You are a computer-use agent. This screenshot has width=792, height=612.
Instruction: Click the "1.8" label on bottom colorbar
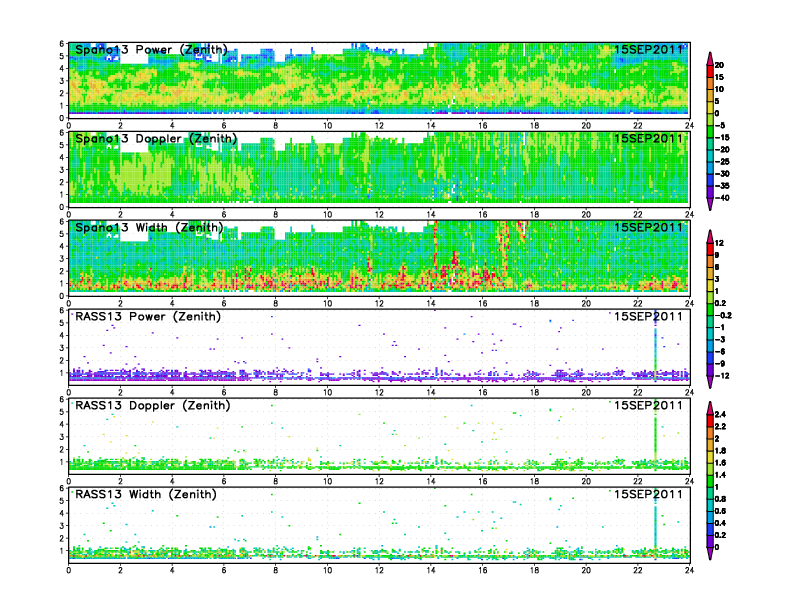720,451
